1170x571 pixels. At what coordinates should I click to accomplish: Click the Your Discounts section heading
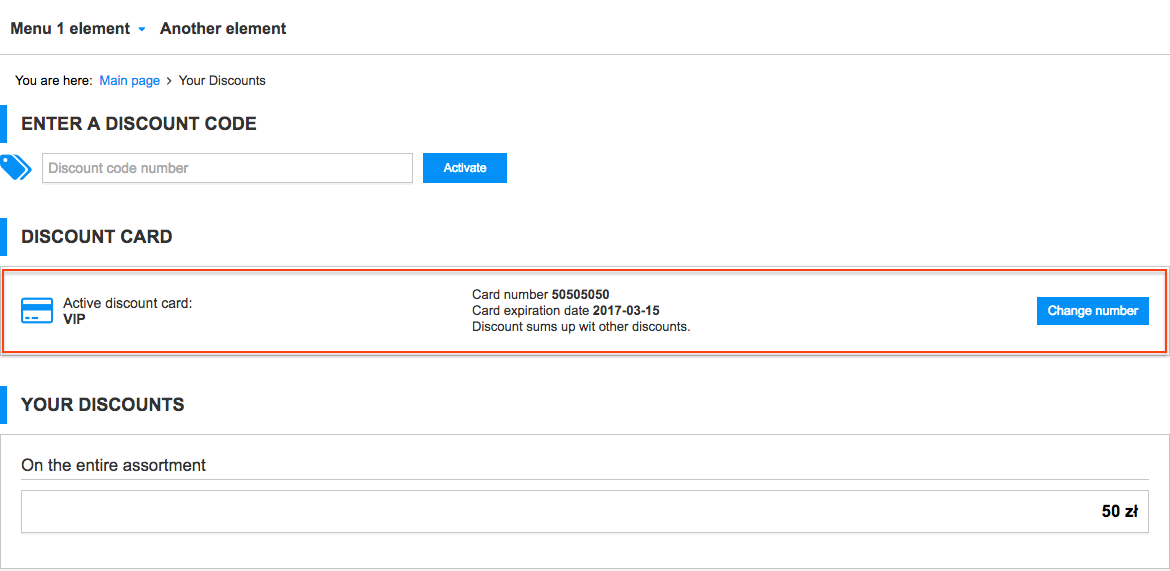click(x=103, y=405)
